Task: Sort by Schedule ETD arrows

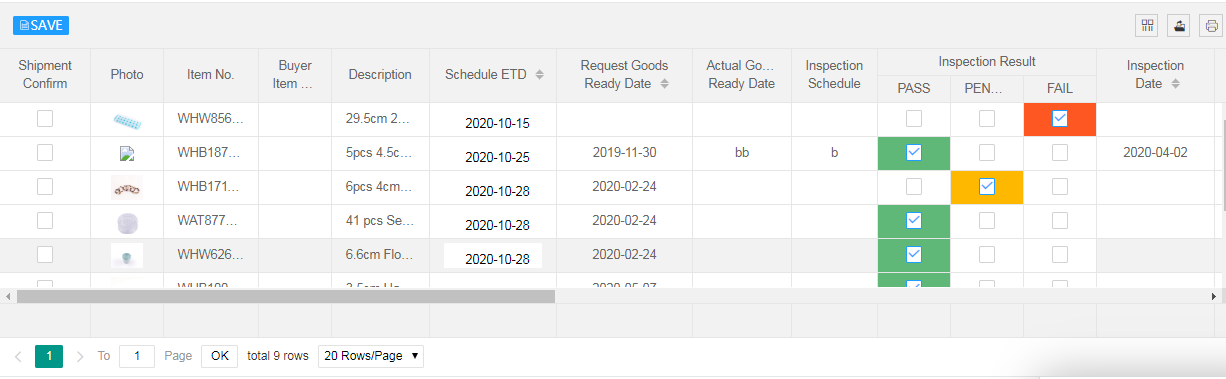Action: click(540, 75)
